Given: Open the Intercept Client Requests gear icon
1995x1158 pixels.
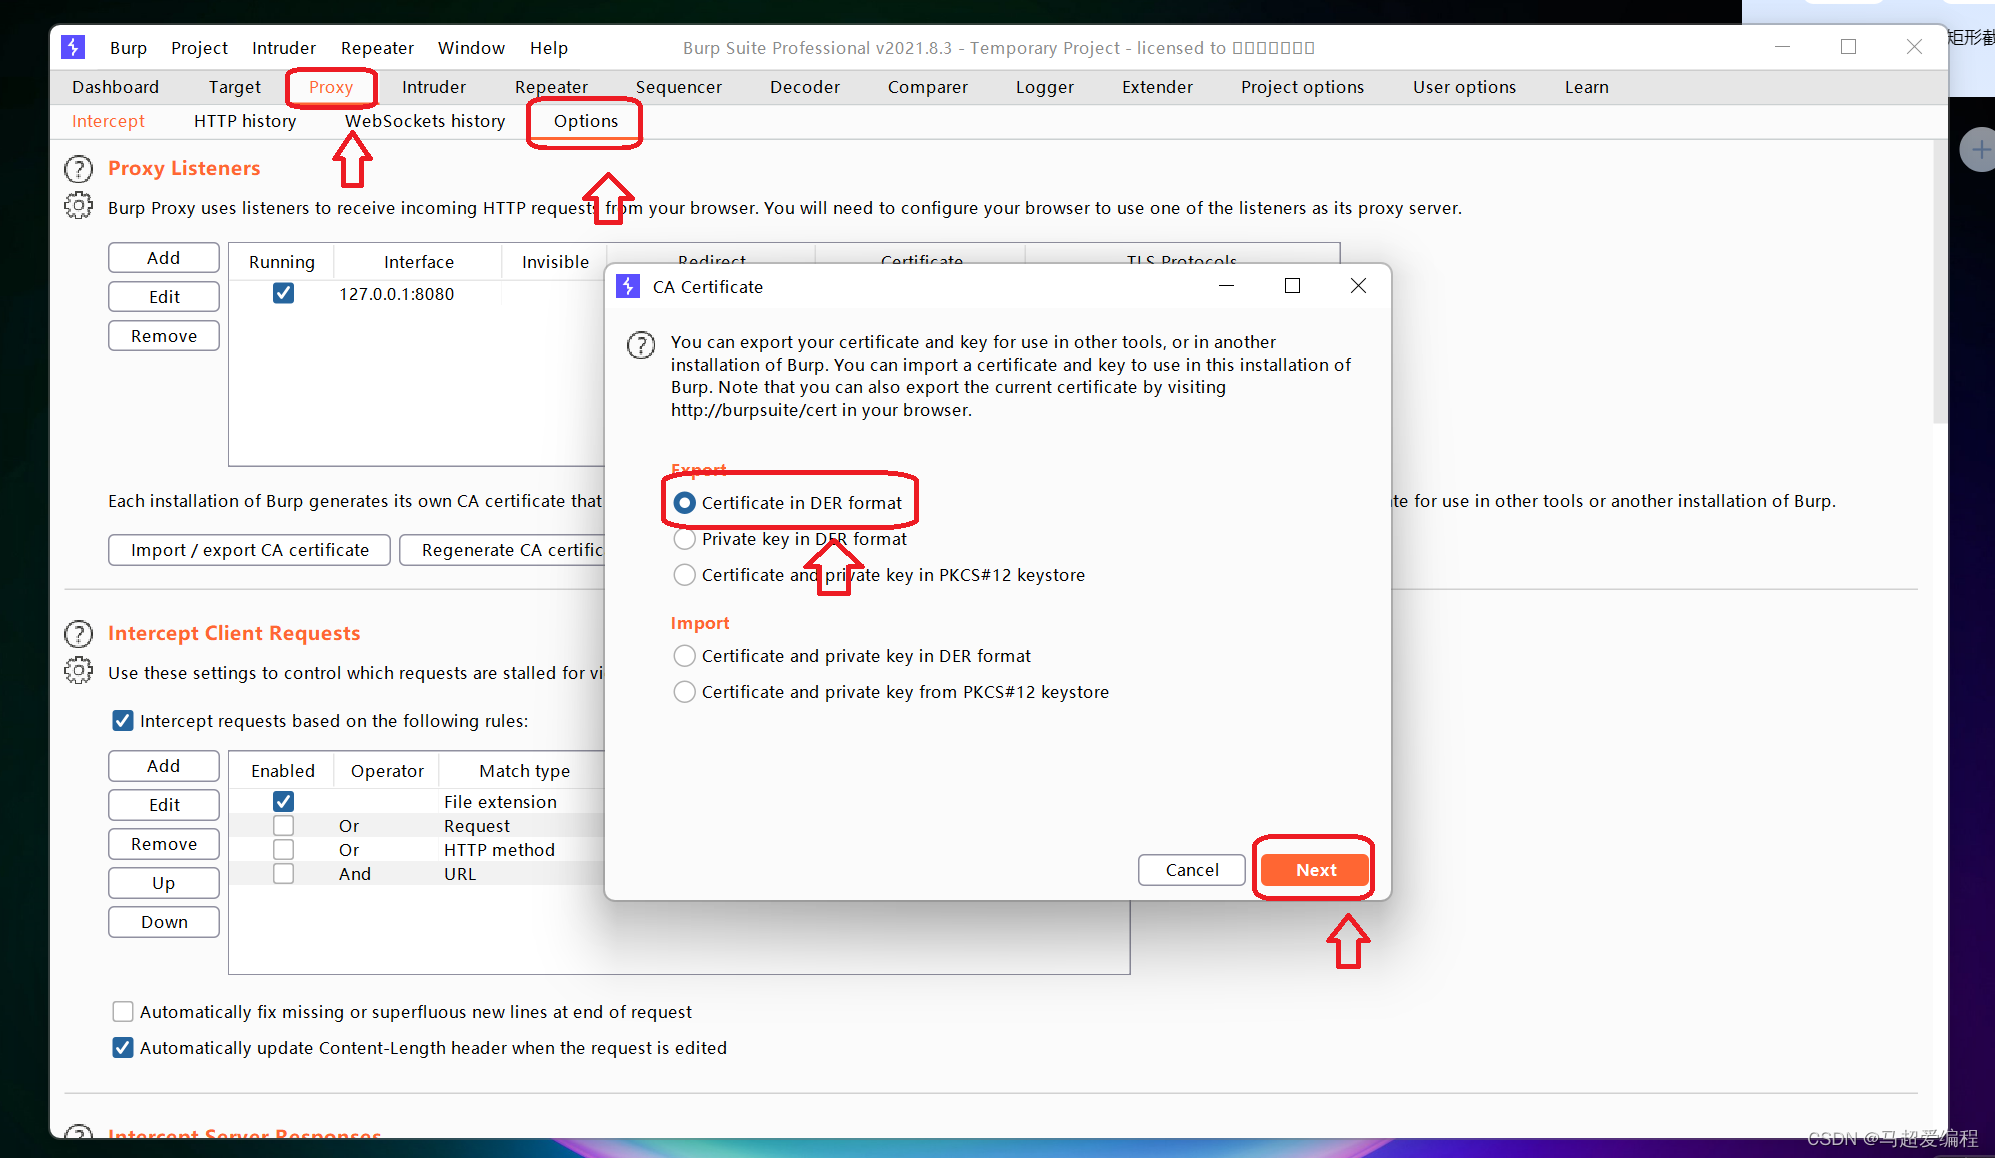Looking at the screenshot, I should click(x=78, y=671).
